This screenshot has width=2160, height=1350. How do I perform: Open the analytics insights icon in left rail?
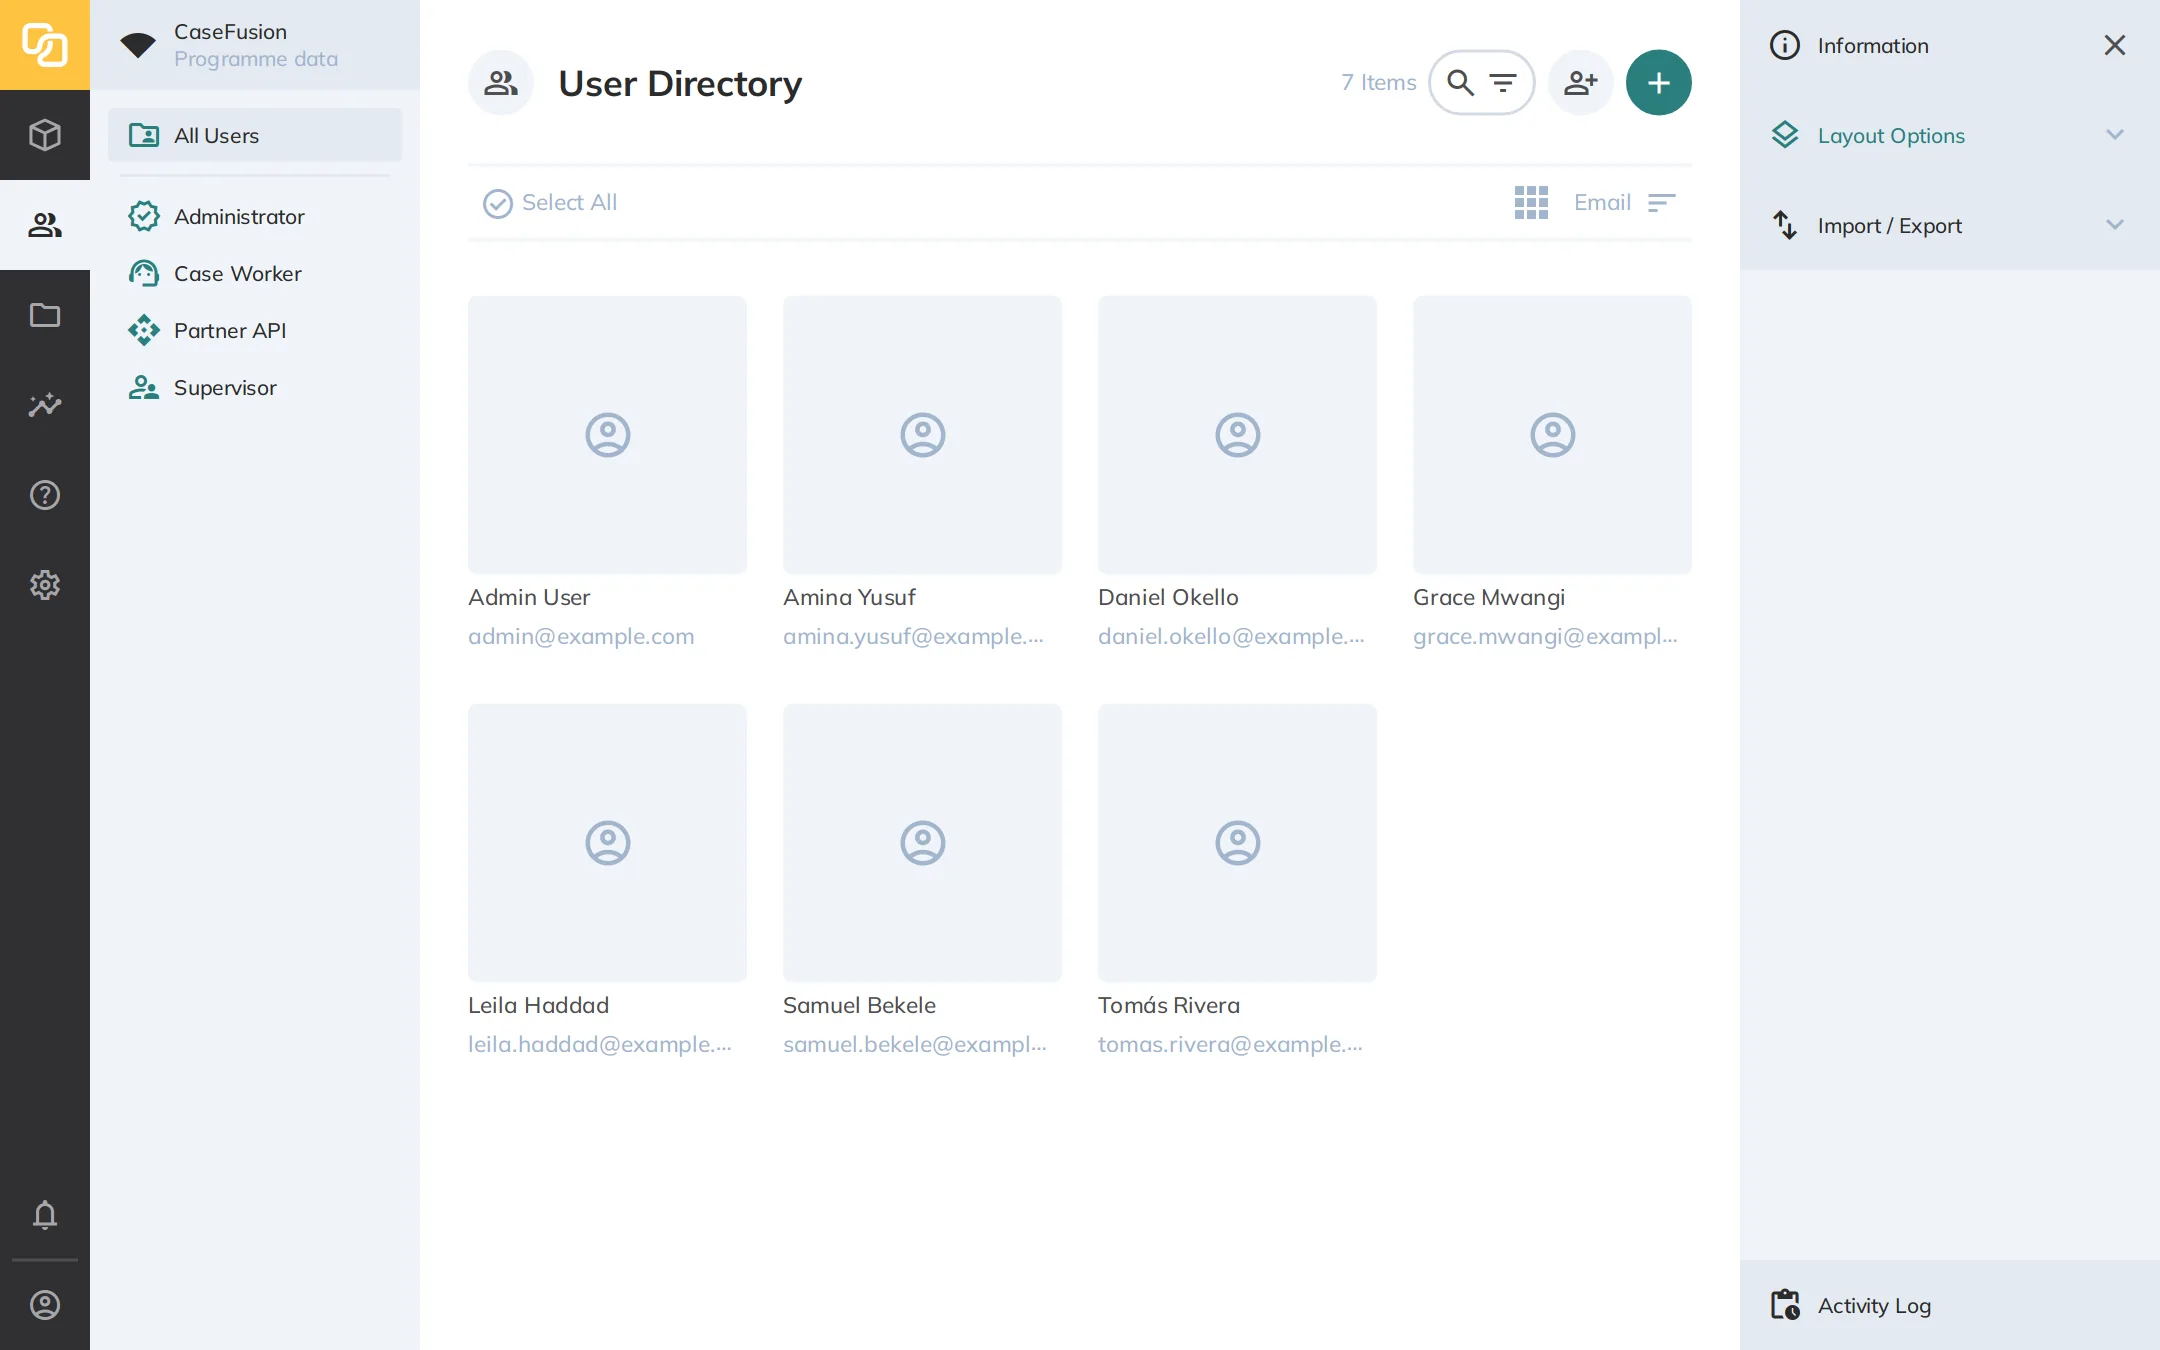tap(45, 405)
